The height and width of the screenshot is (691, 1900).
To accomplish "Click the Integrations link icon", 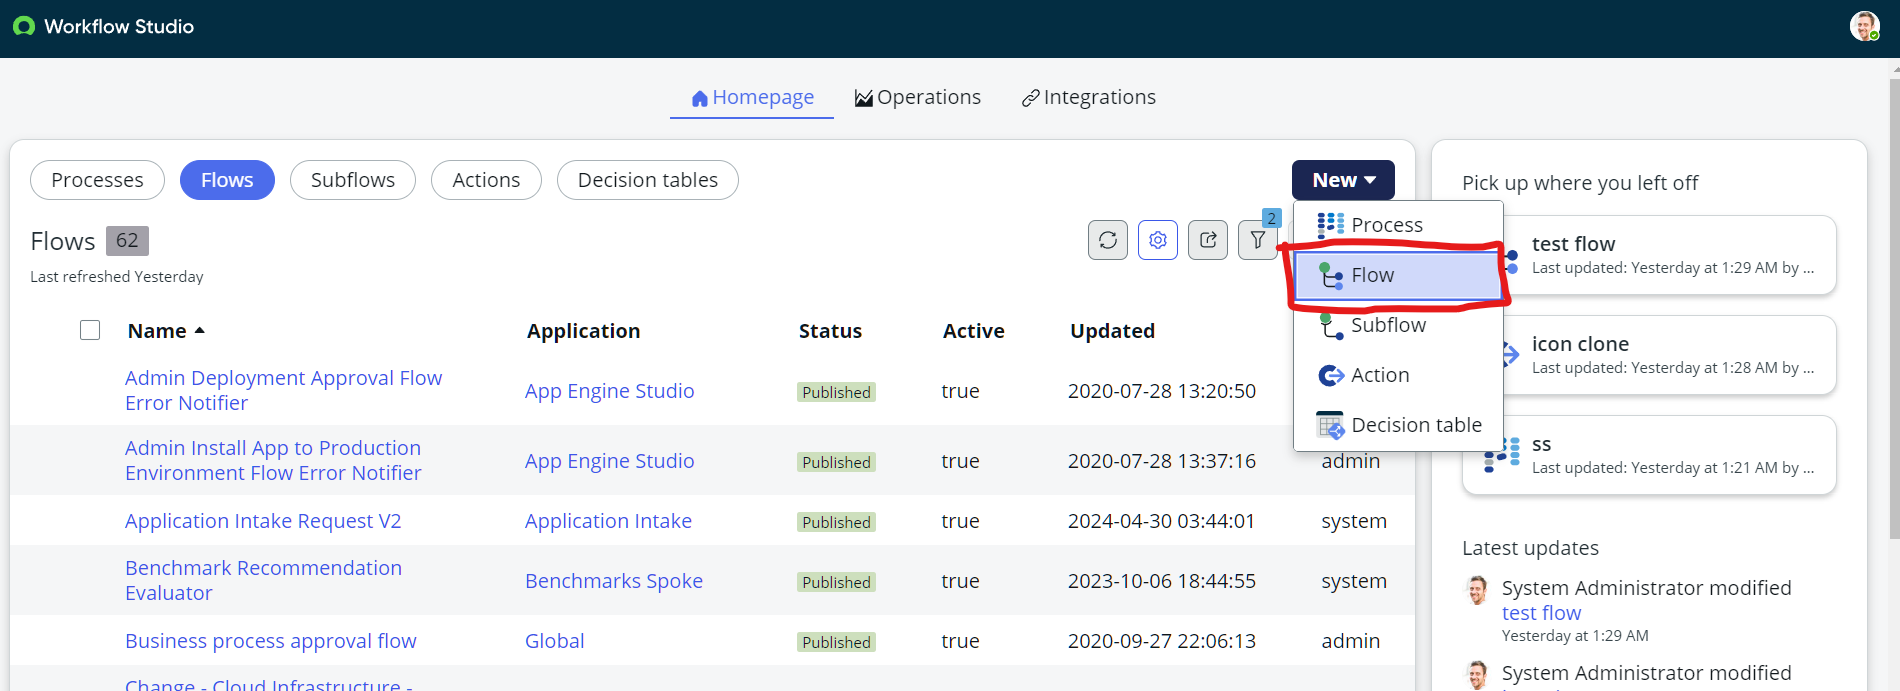I will (x=1030, y=98).
